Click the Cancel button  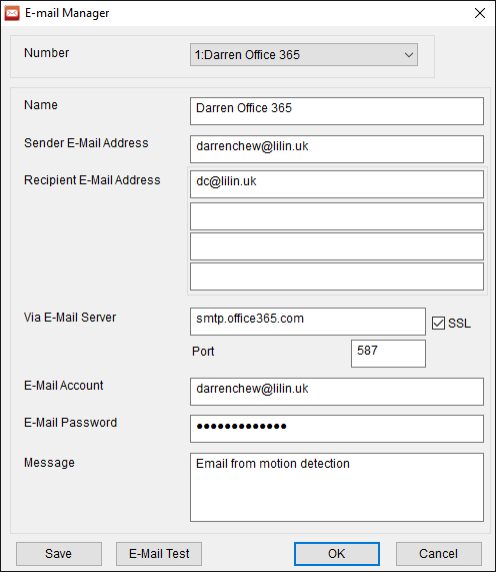tap(438, 554)
